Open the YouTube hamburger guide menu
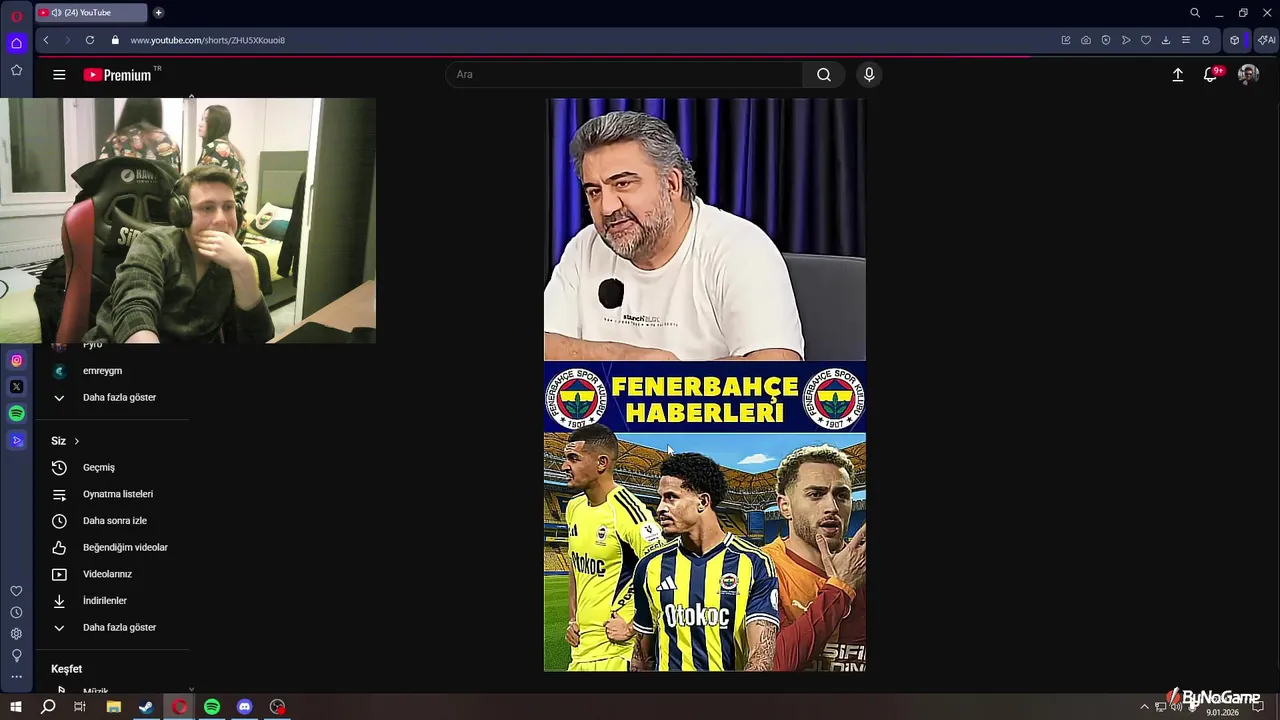Viewport: 1280px width, 720px height. [59, 75]
